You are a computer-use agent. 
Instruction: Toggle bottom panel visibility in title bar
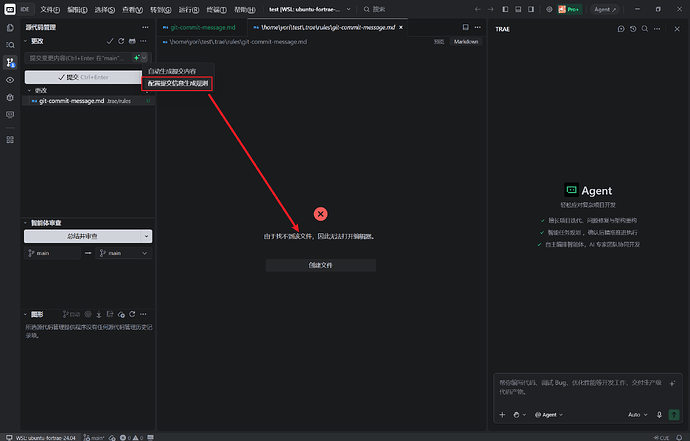[x=518, y=9]
